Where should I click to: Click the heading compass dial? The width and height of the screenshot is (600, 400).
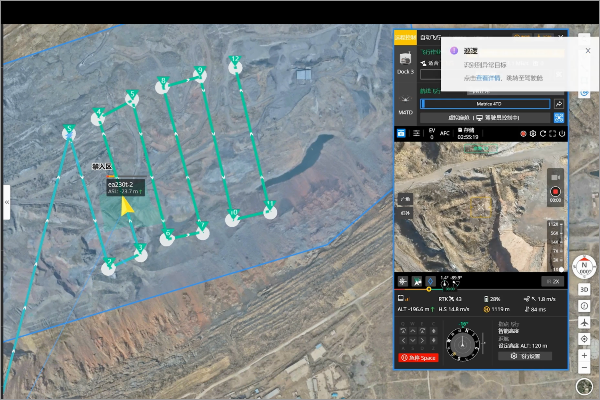click(463, 344)
